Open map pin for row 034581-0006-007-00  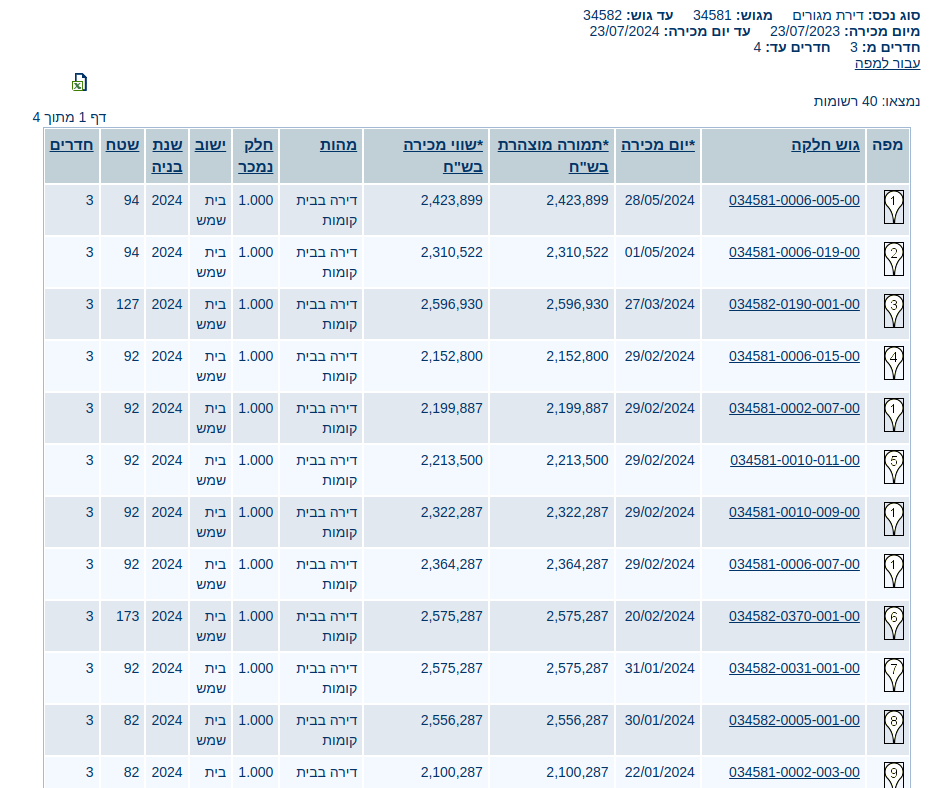[x=893, y=572]
